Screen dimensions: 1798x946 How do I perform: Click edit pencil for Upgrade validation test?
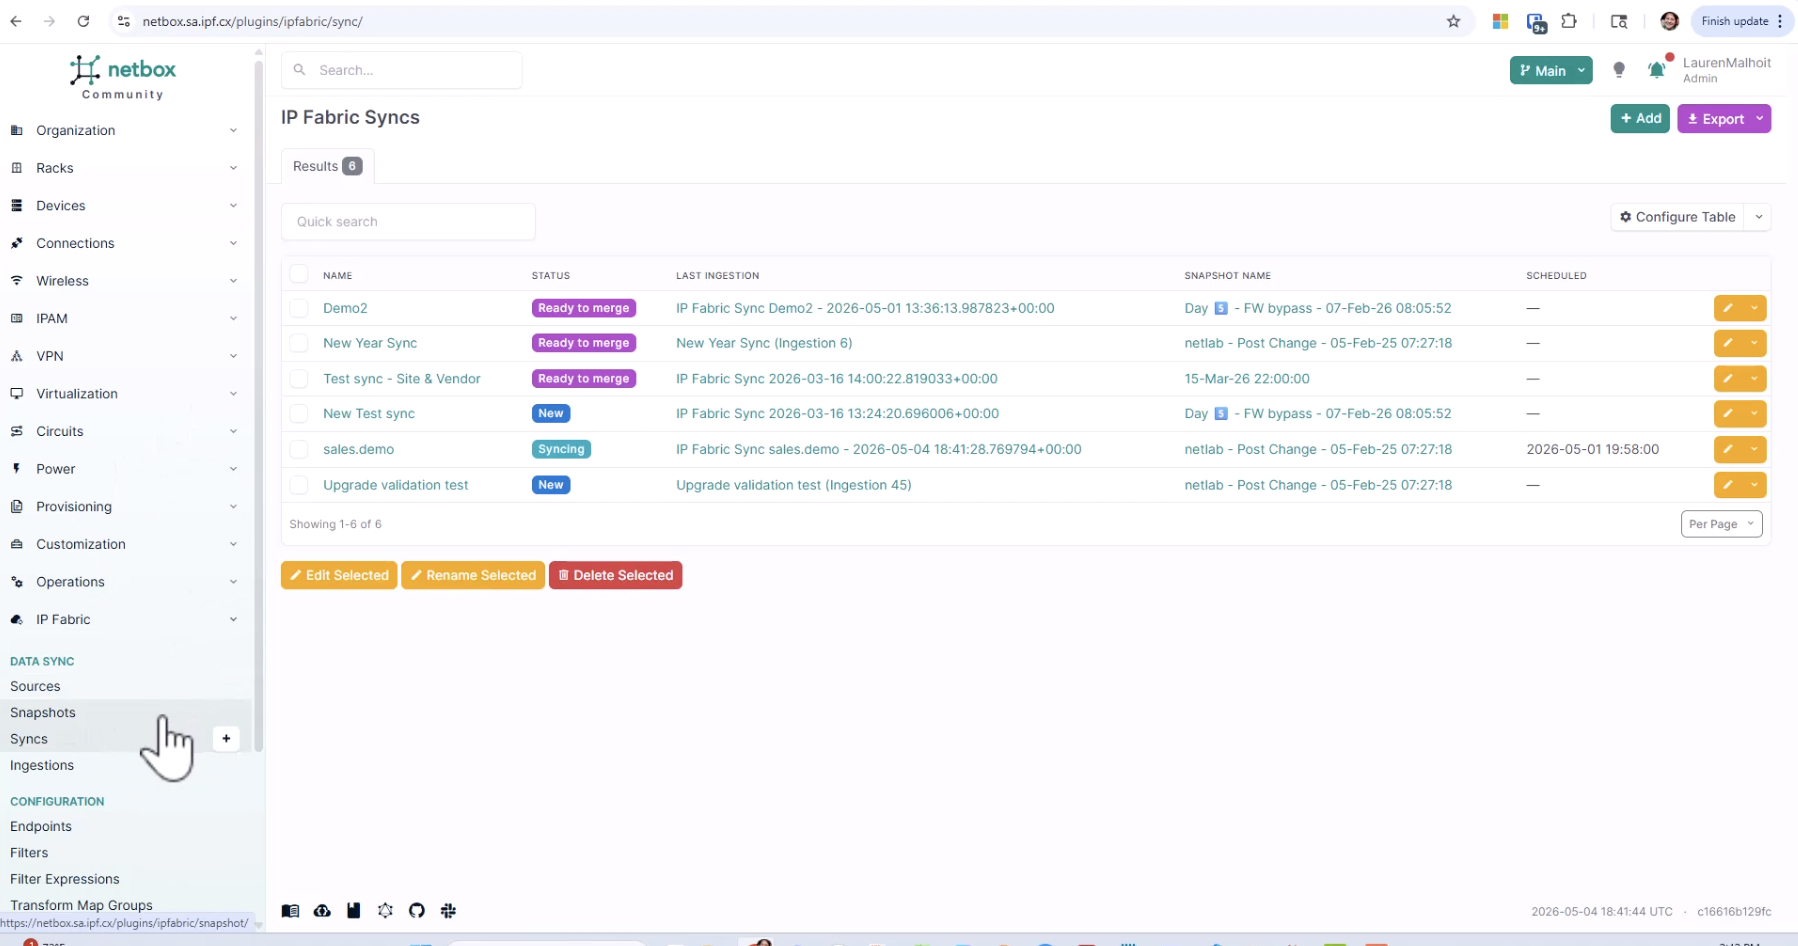[1728, 485]
